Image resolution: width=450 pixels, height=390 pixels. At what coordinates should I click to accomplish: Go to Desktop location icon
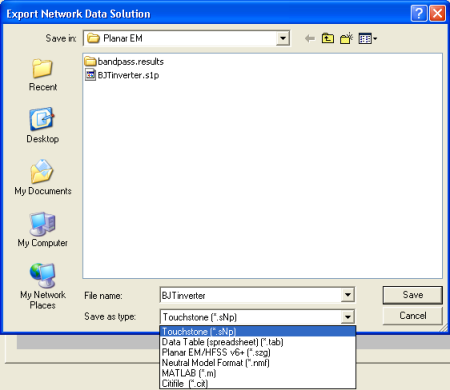coord(42,125)
